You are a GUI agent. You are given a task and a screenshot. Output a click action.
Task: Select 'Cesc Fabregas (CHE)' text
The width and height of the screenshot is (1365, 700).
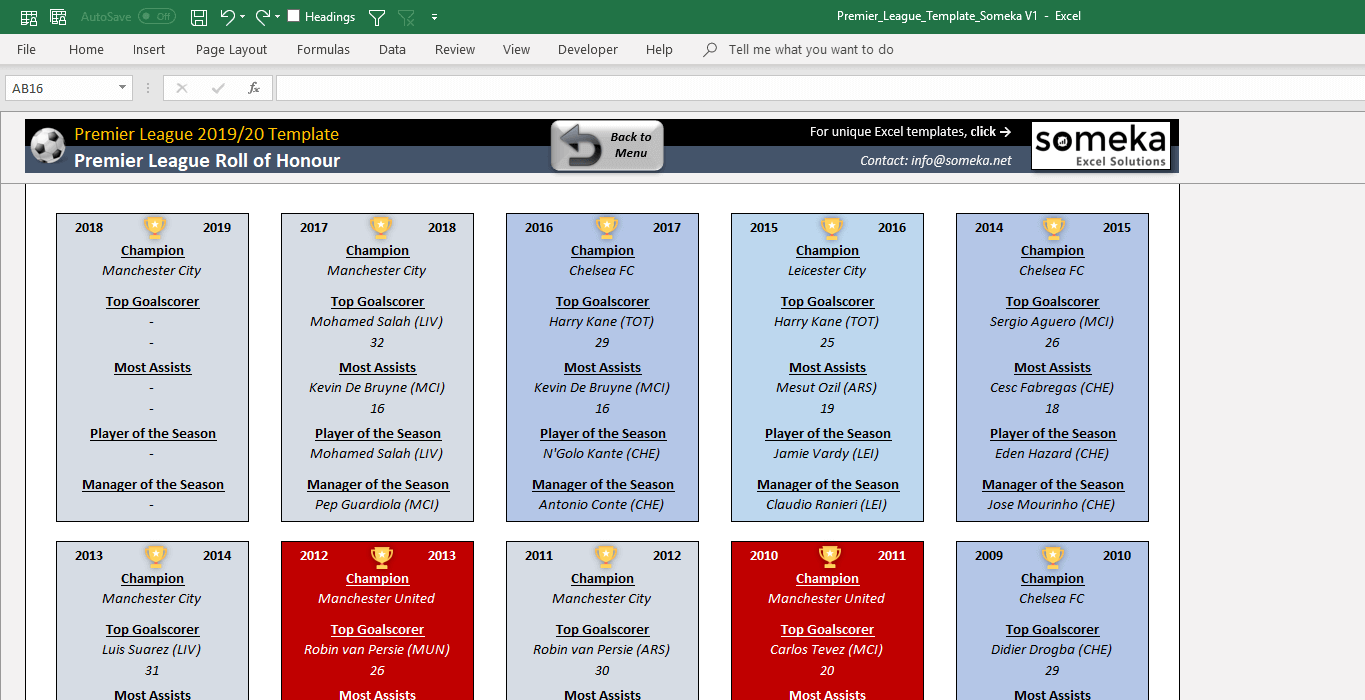point(1052,388)
